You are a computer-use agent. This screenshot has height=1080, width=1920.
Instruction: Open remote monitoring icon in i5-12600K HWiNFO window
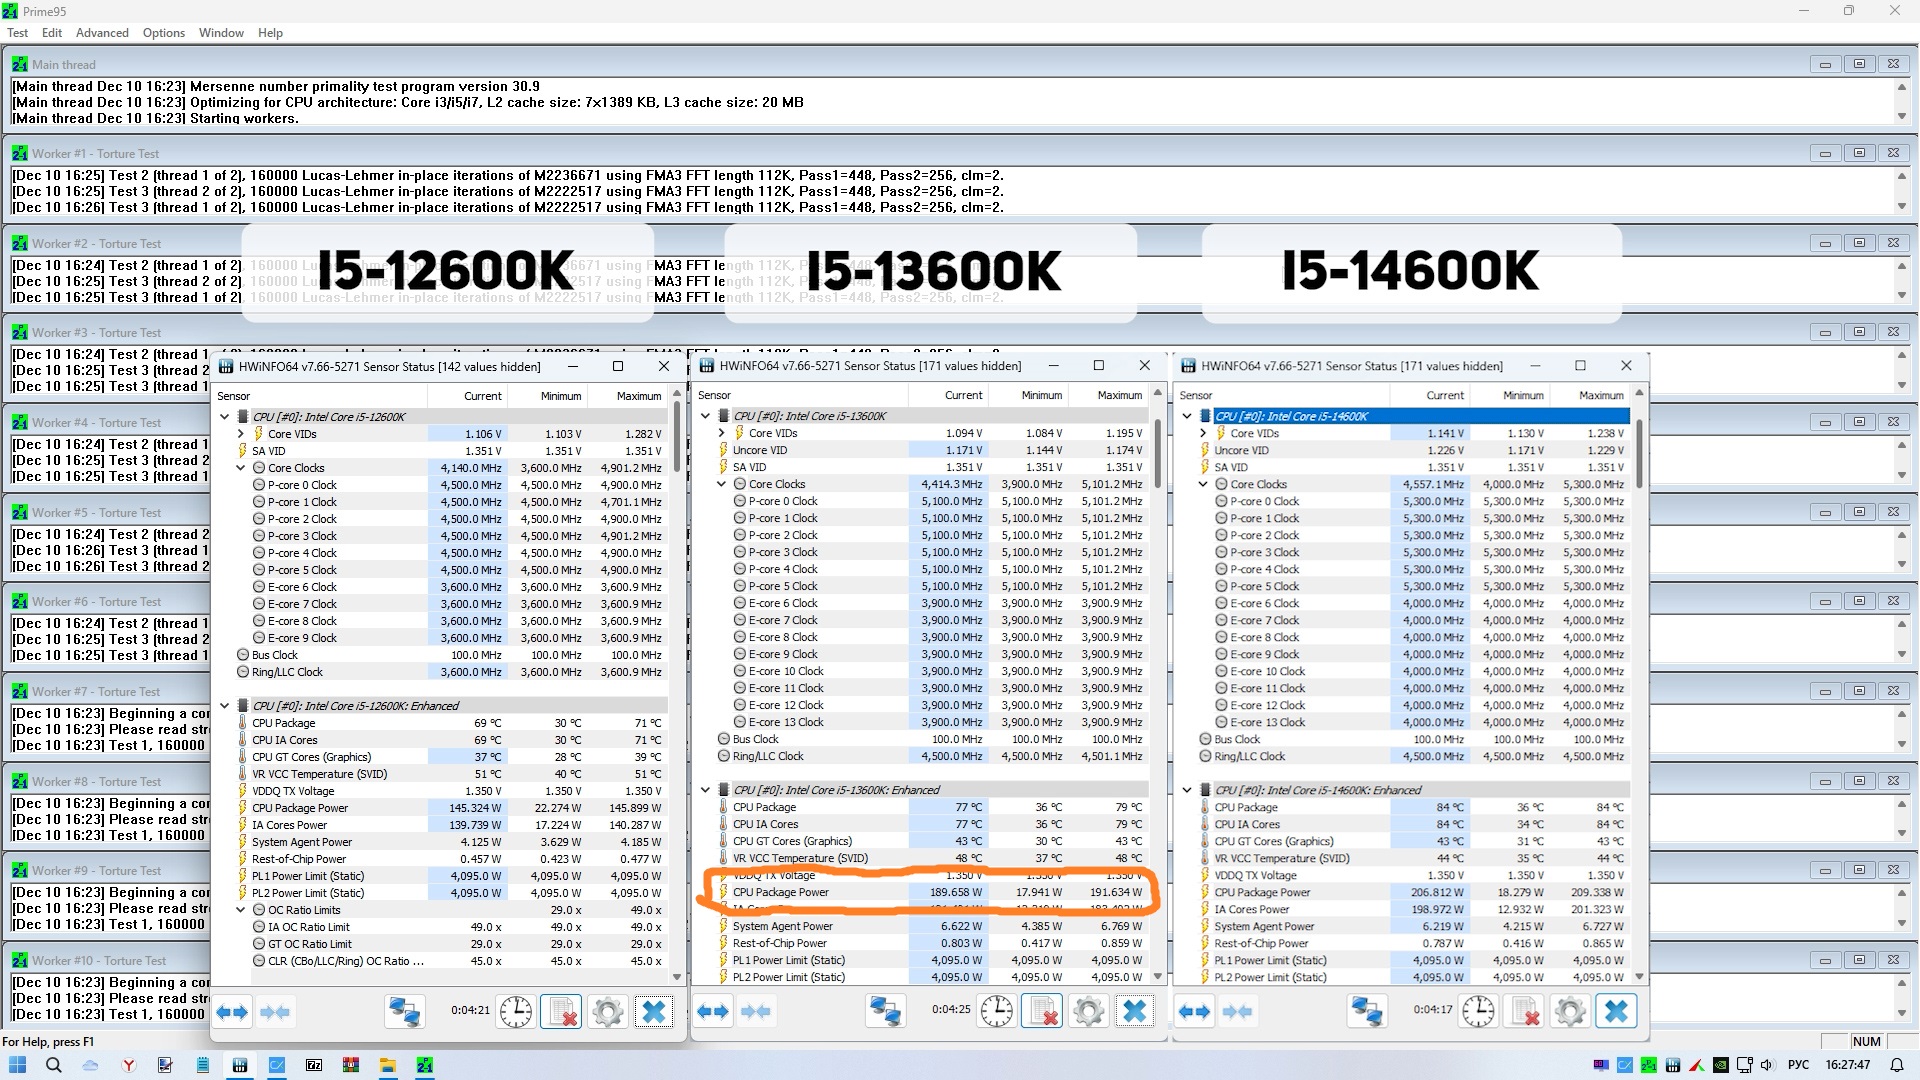[405, 1012]
